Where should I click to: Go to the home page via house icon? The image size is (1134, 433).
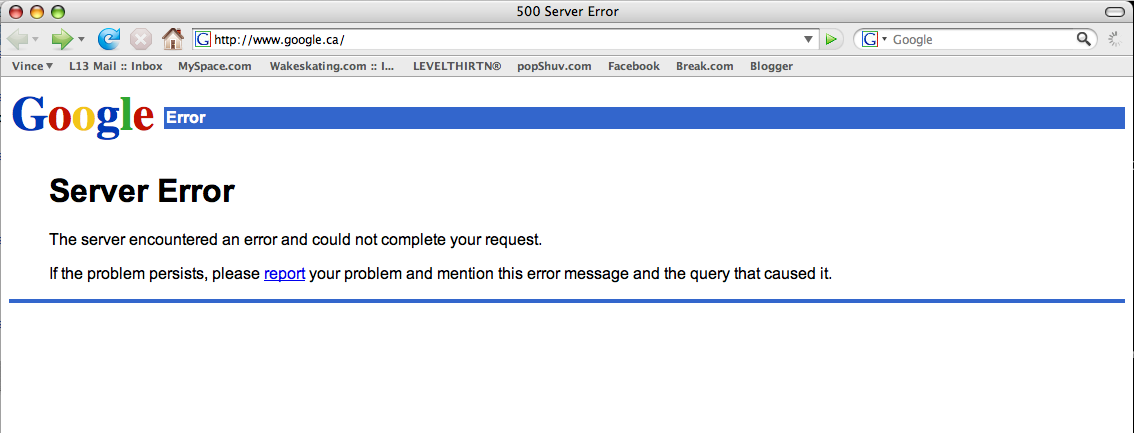pos(173,39)
